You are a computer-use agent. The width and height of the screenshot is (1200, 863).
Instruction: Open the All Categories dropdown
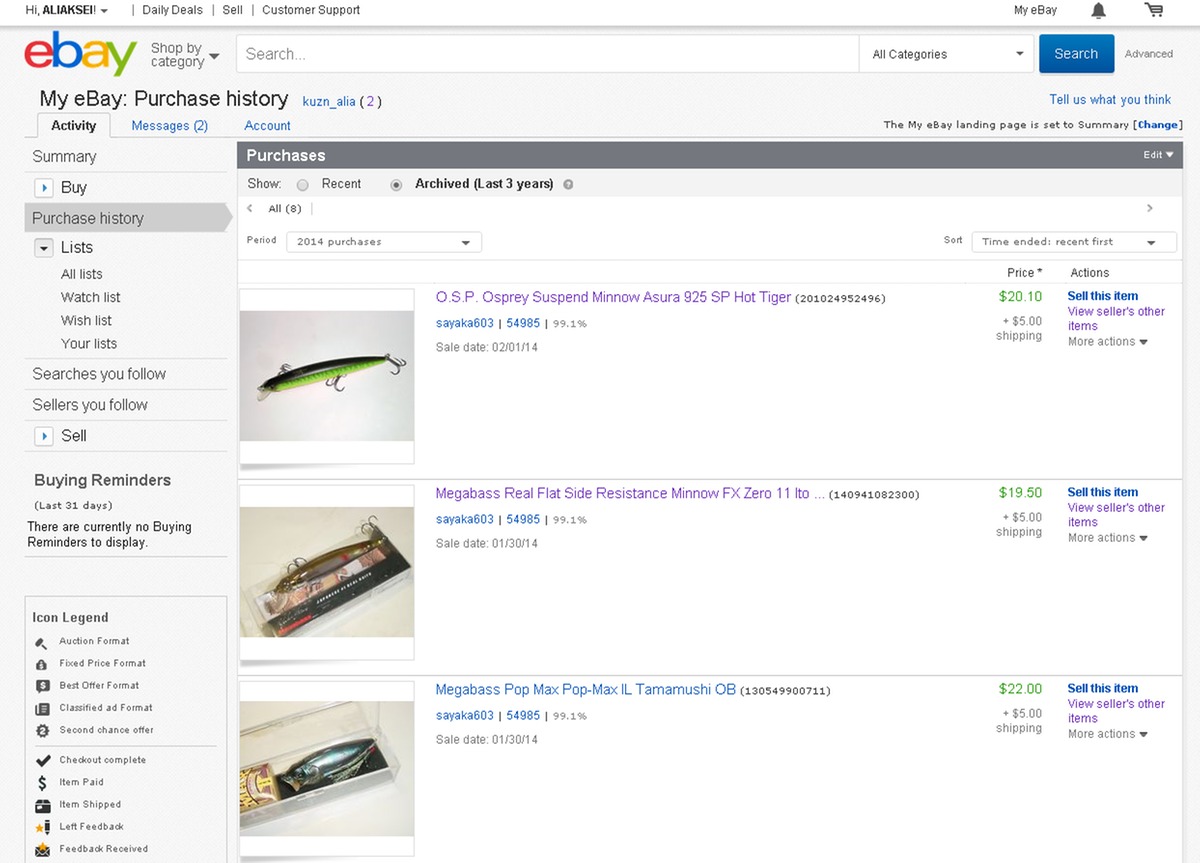946,54
